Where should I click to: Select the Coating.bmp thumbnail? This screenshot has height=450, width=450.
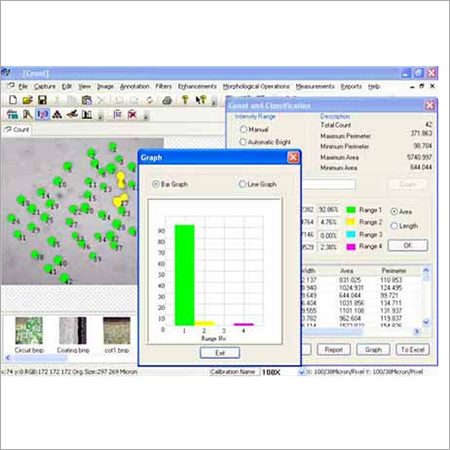pos(73,331)
